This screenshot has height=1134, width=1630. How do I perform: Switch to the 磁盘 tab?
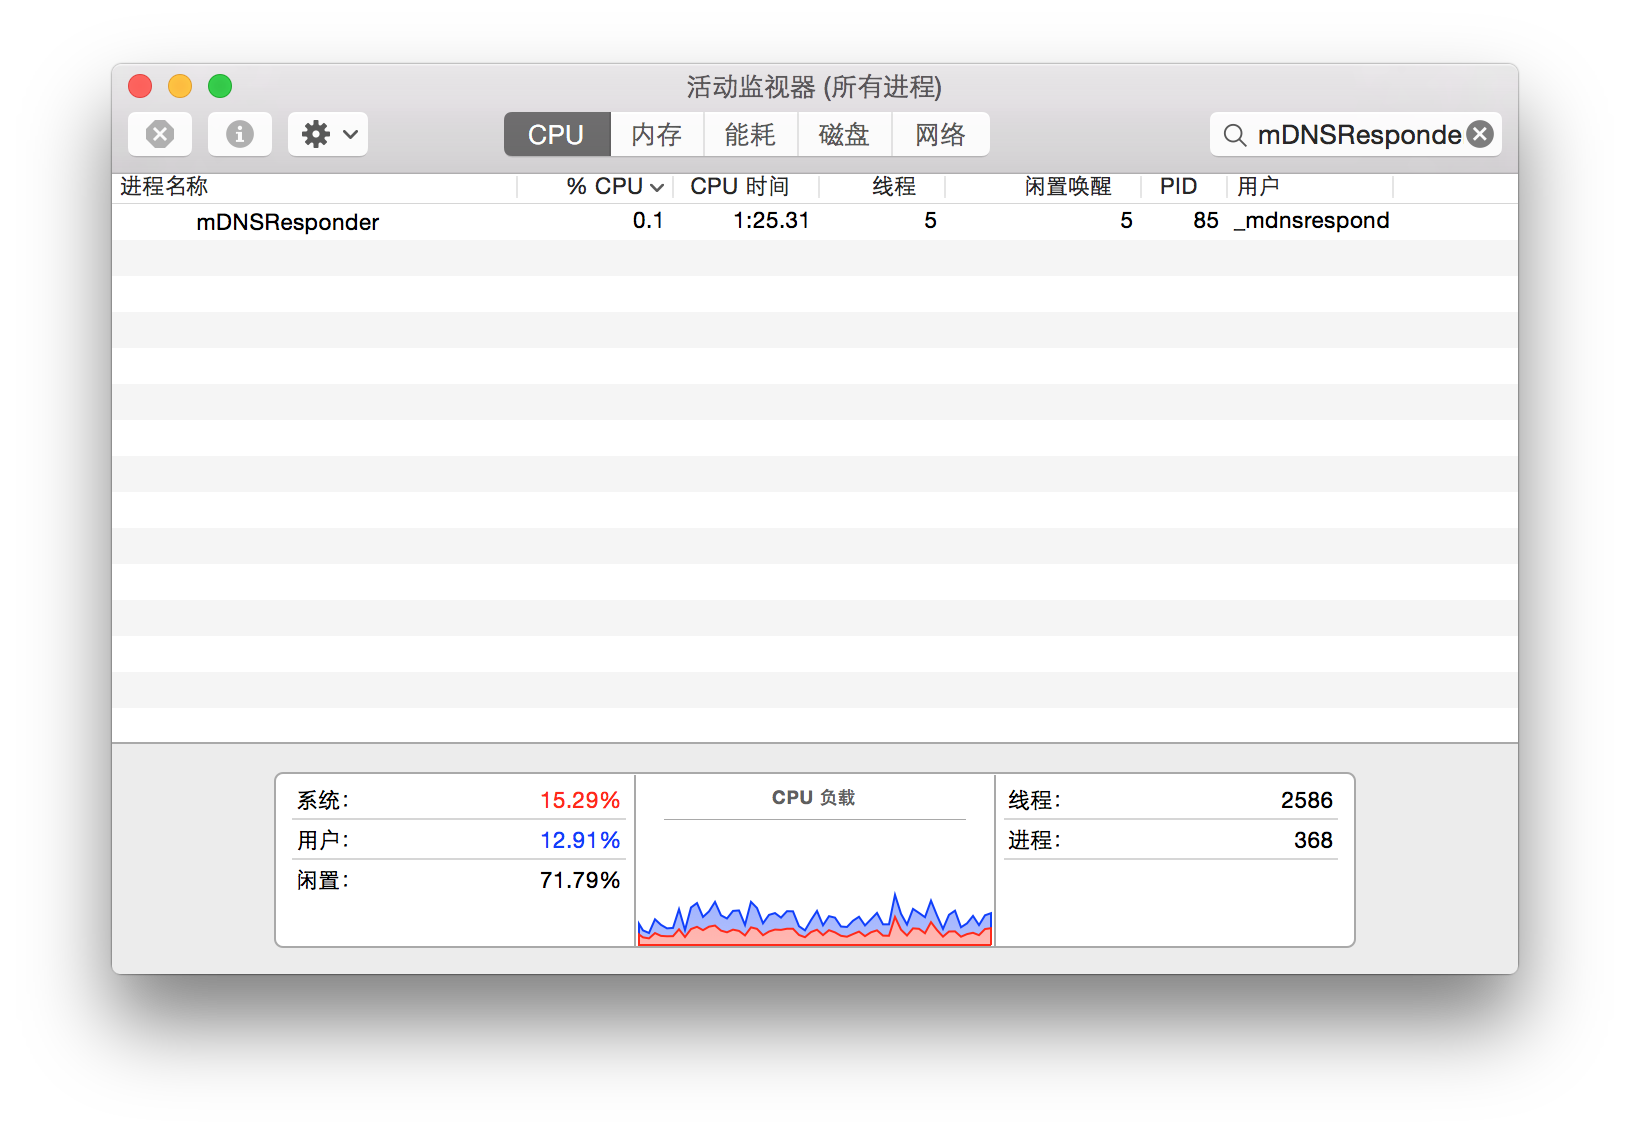[x=844, y=134]
